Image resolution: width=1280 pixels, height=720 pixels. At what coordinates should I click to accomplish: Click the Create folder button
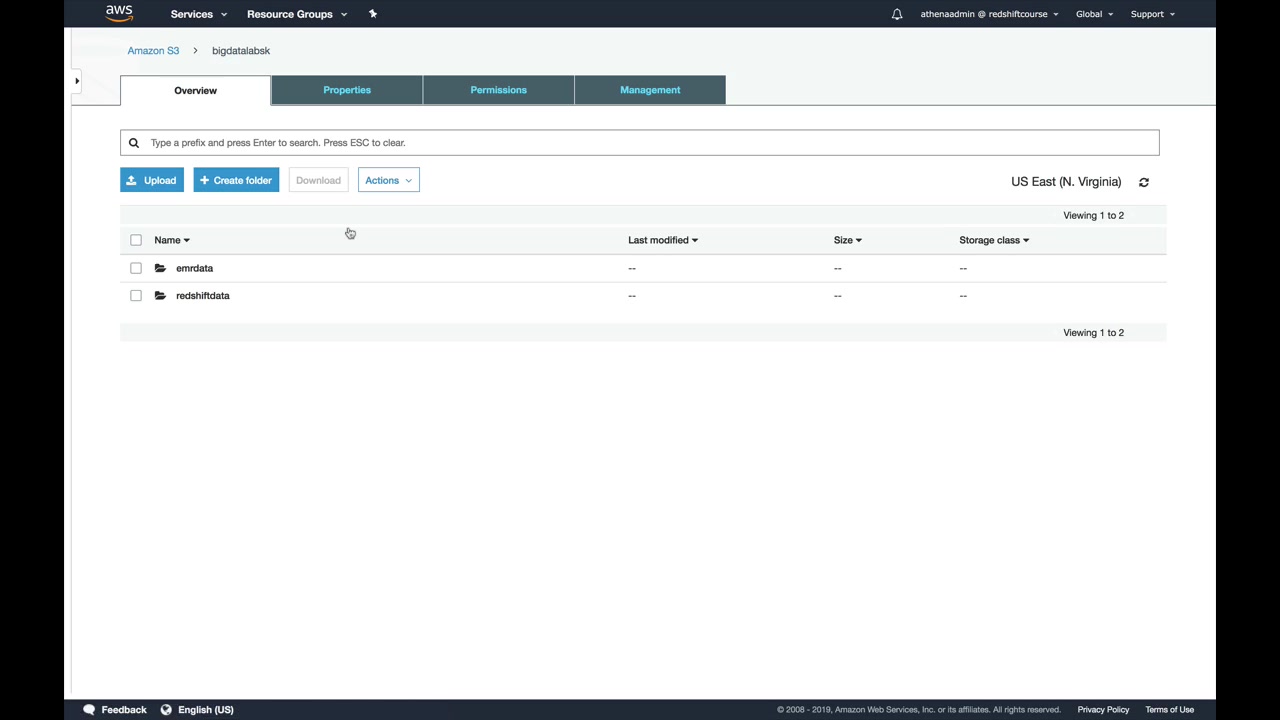click(236, 180)
